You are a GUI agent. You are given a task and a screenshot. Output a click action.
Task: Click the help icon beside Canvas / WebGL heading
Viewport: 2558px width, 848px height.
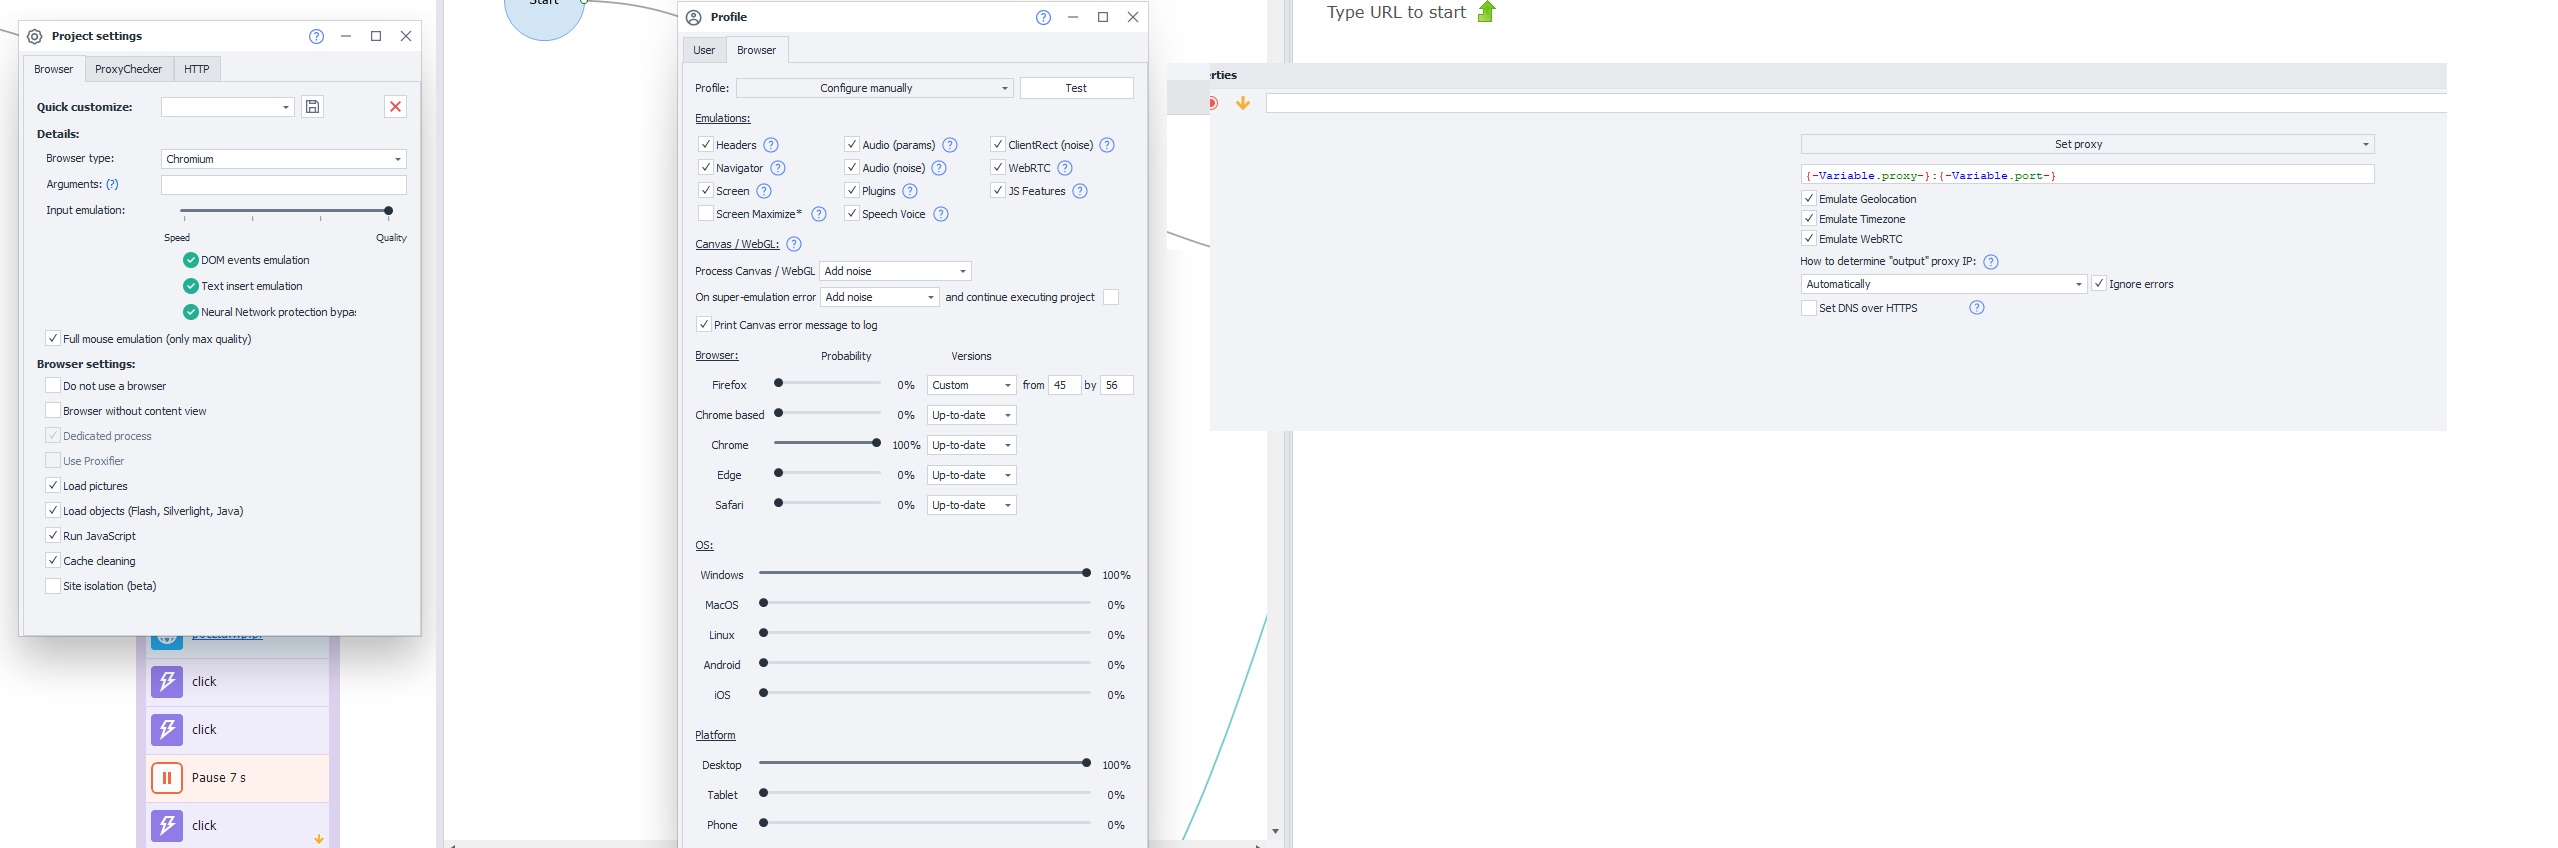(x=794, y=244)
